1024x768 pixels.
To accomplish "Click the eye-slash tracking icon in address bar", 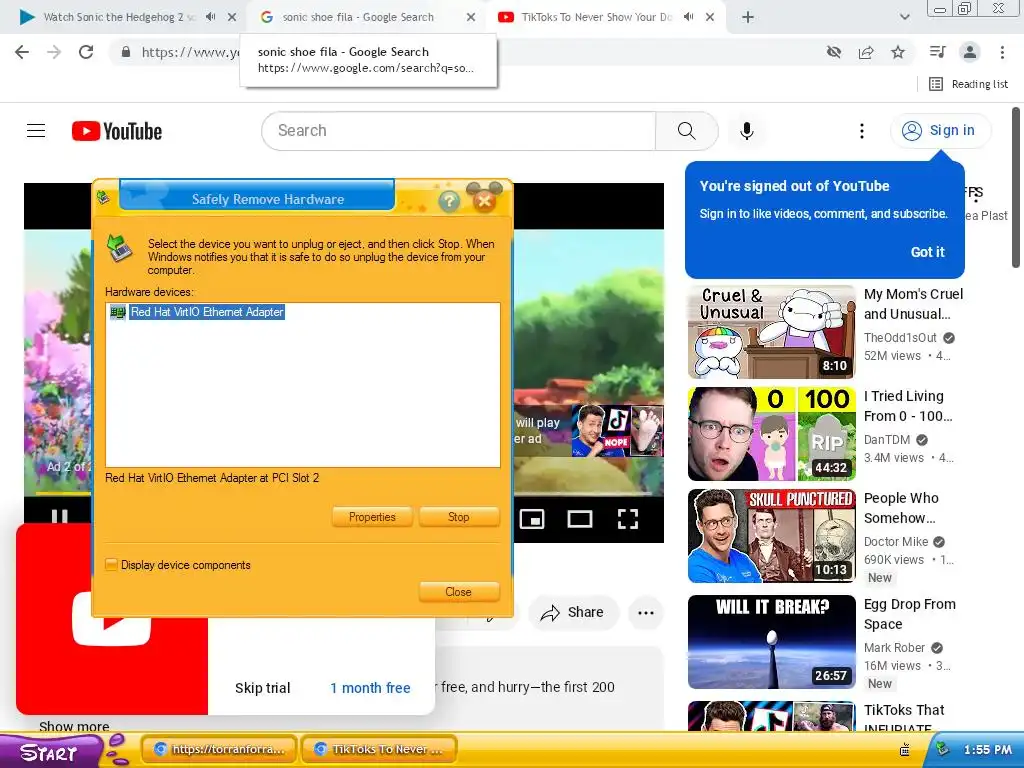I will click(x=833, y=52).
